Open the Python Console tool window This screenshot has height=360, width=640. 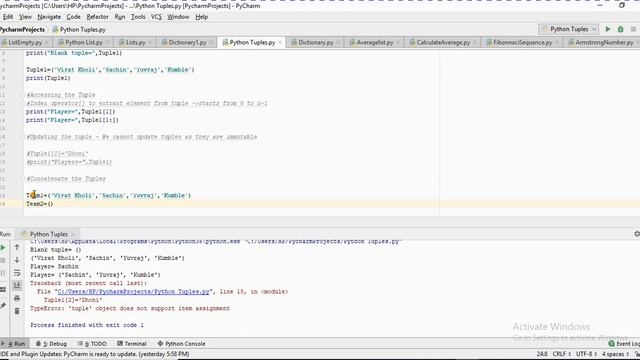(181, 344)
